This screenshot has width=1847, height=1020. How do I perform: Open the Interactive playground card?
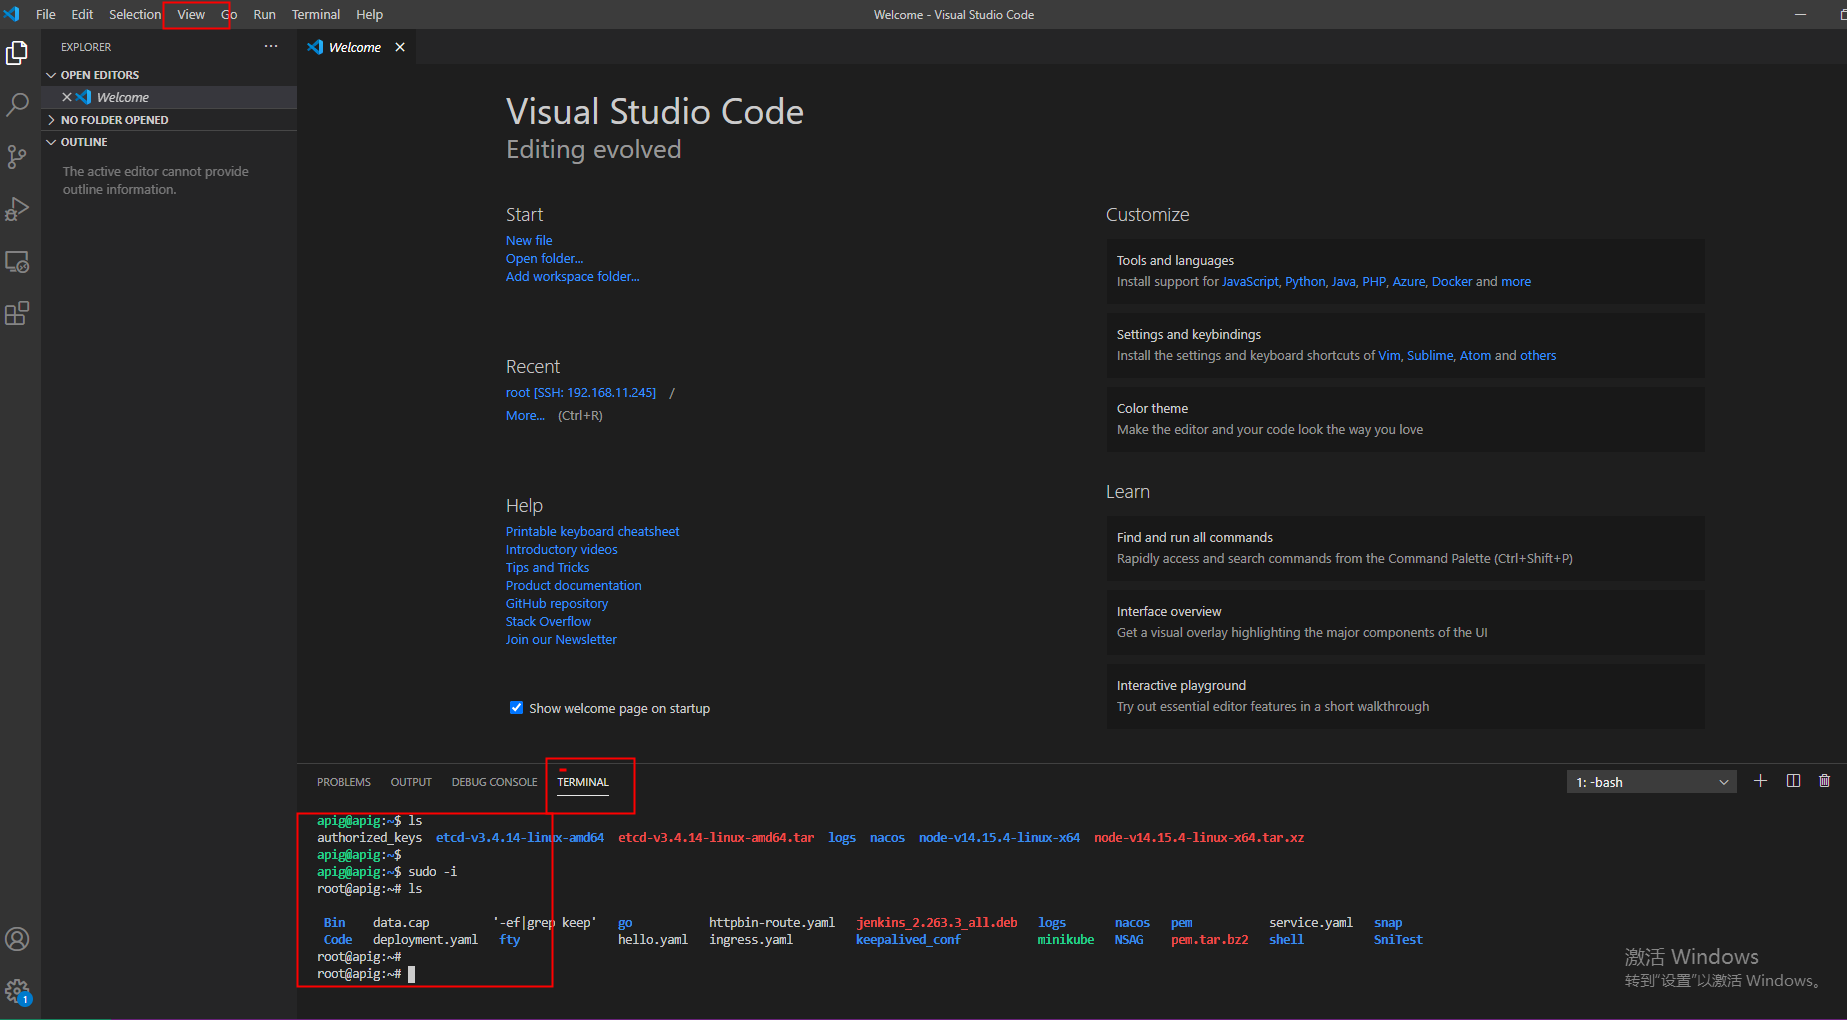click(x=1405, y=696)
